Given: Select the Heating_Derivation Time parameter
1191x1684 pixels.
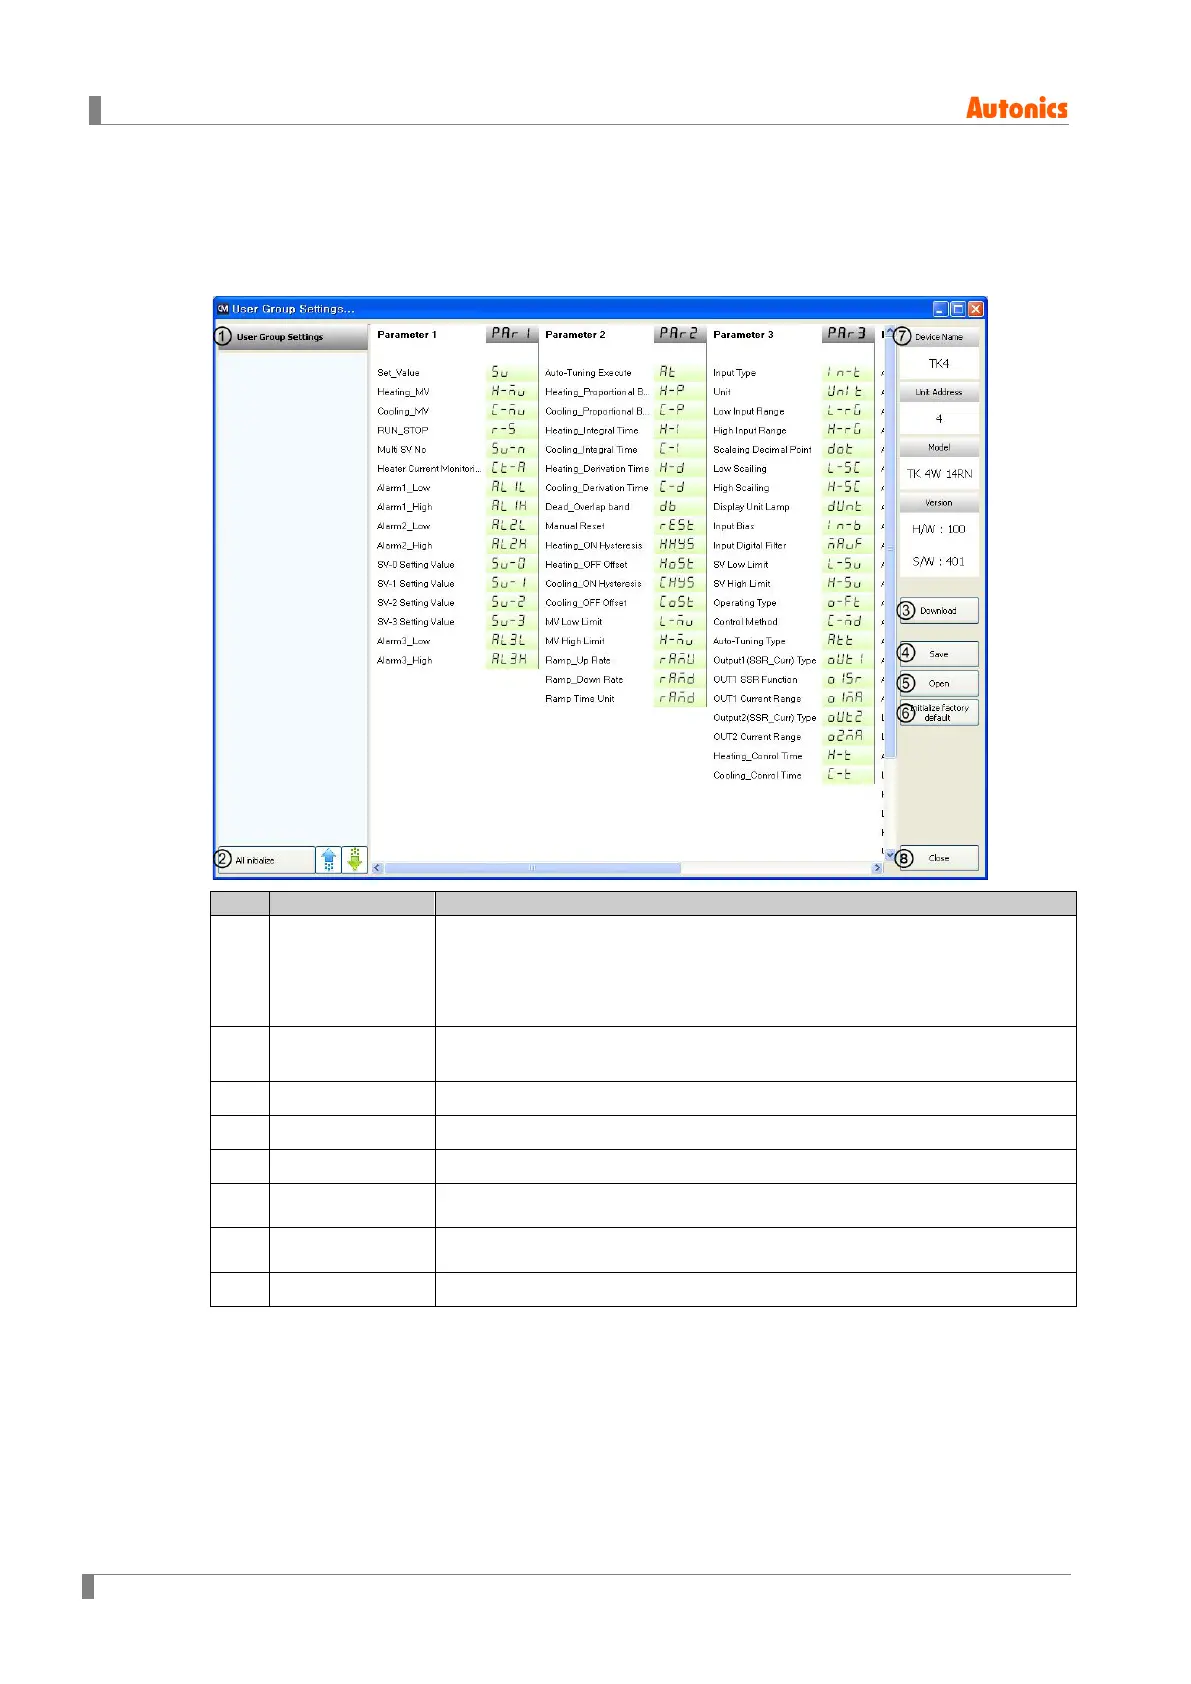Looking at the screenshot, I should coord(597,469).
